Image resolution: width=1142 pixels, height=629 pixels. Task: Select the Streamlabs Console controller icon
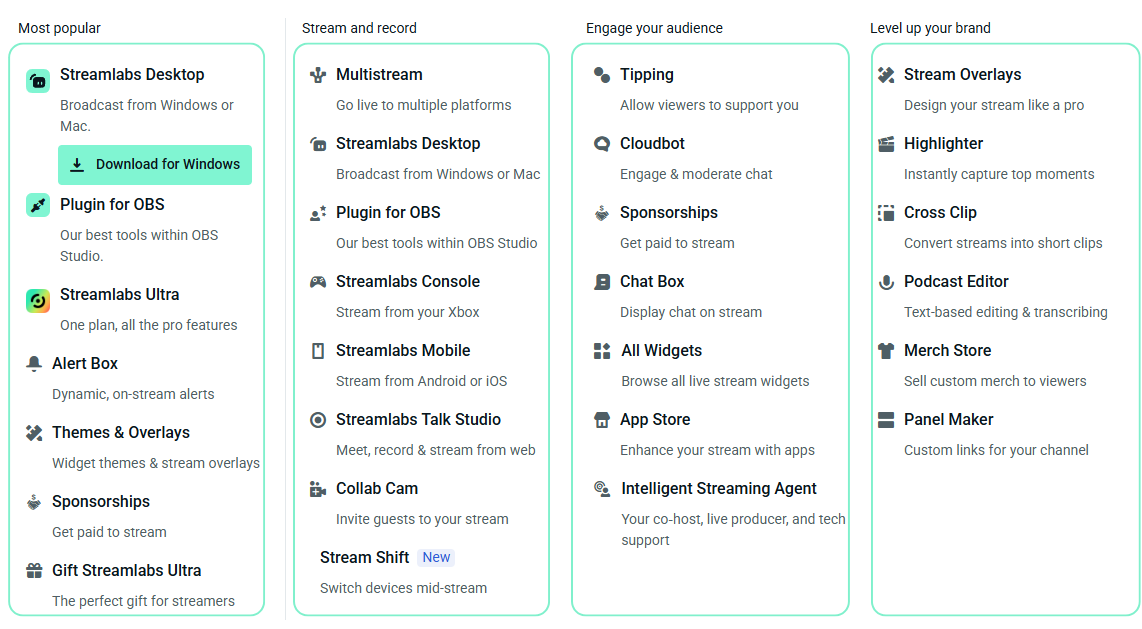coord(317,281)
